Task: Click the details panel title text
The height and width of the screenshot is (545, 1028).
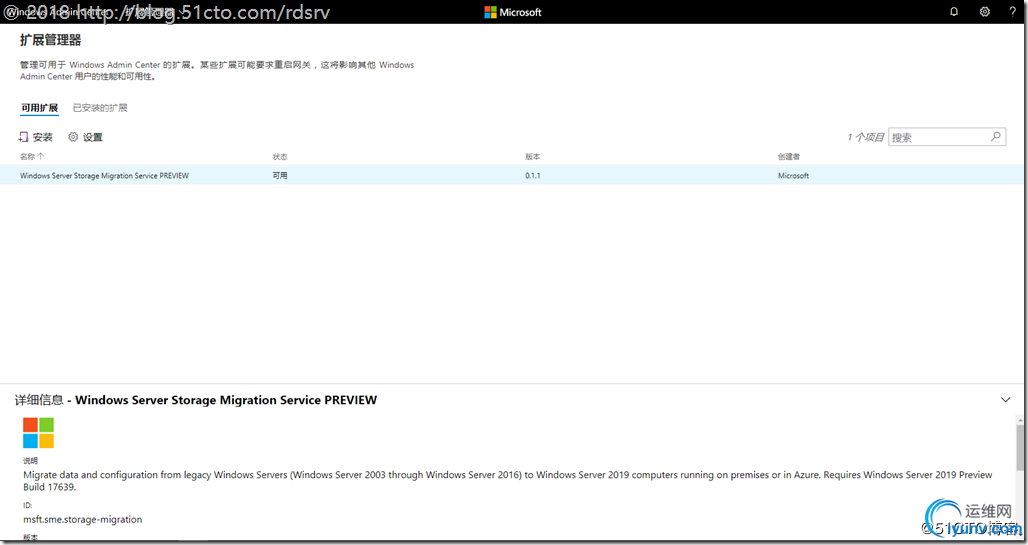Action: click(196, 399)
